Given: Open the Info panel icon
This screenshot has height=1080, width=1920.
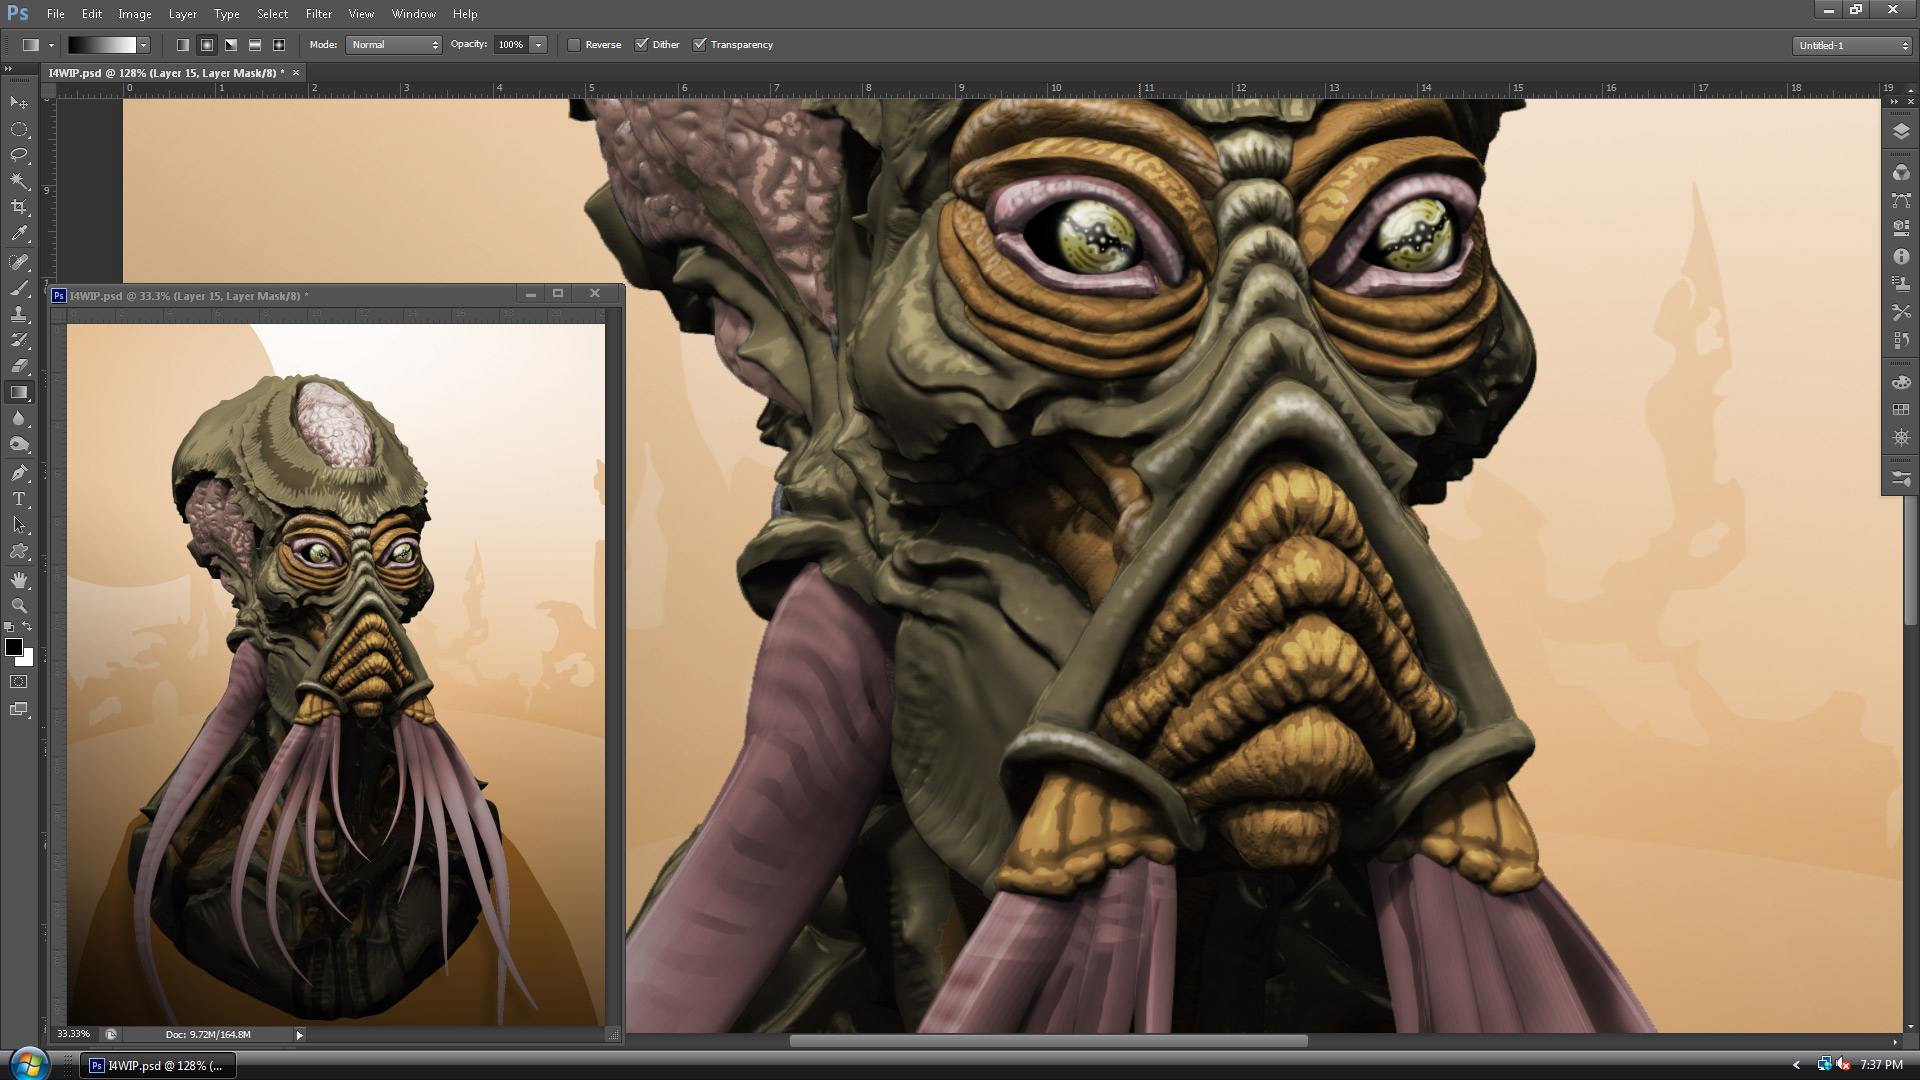Looking at the screenshot, I should (1901, 257).
